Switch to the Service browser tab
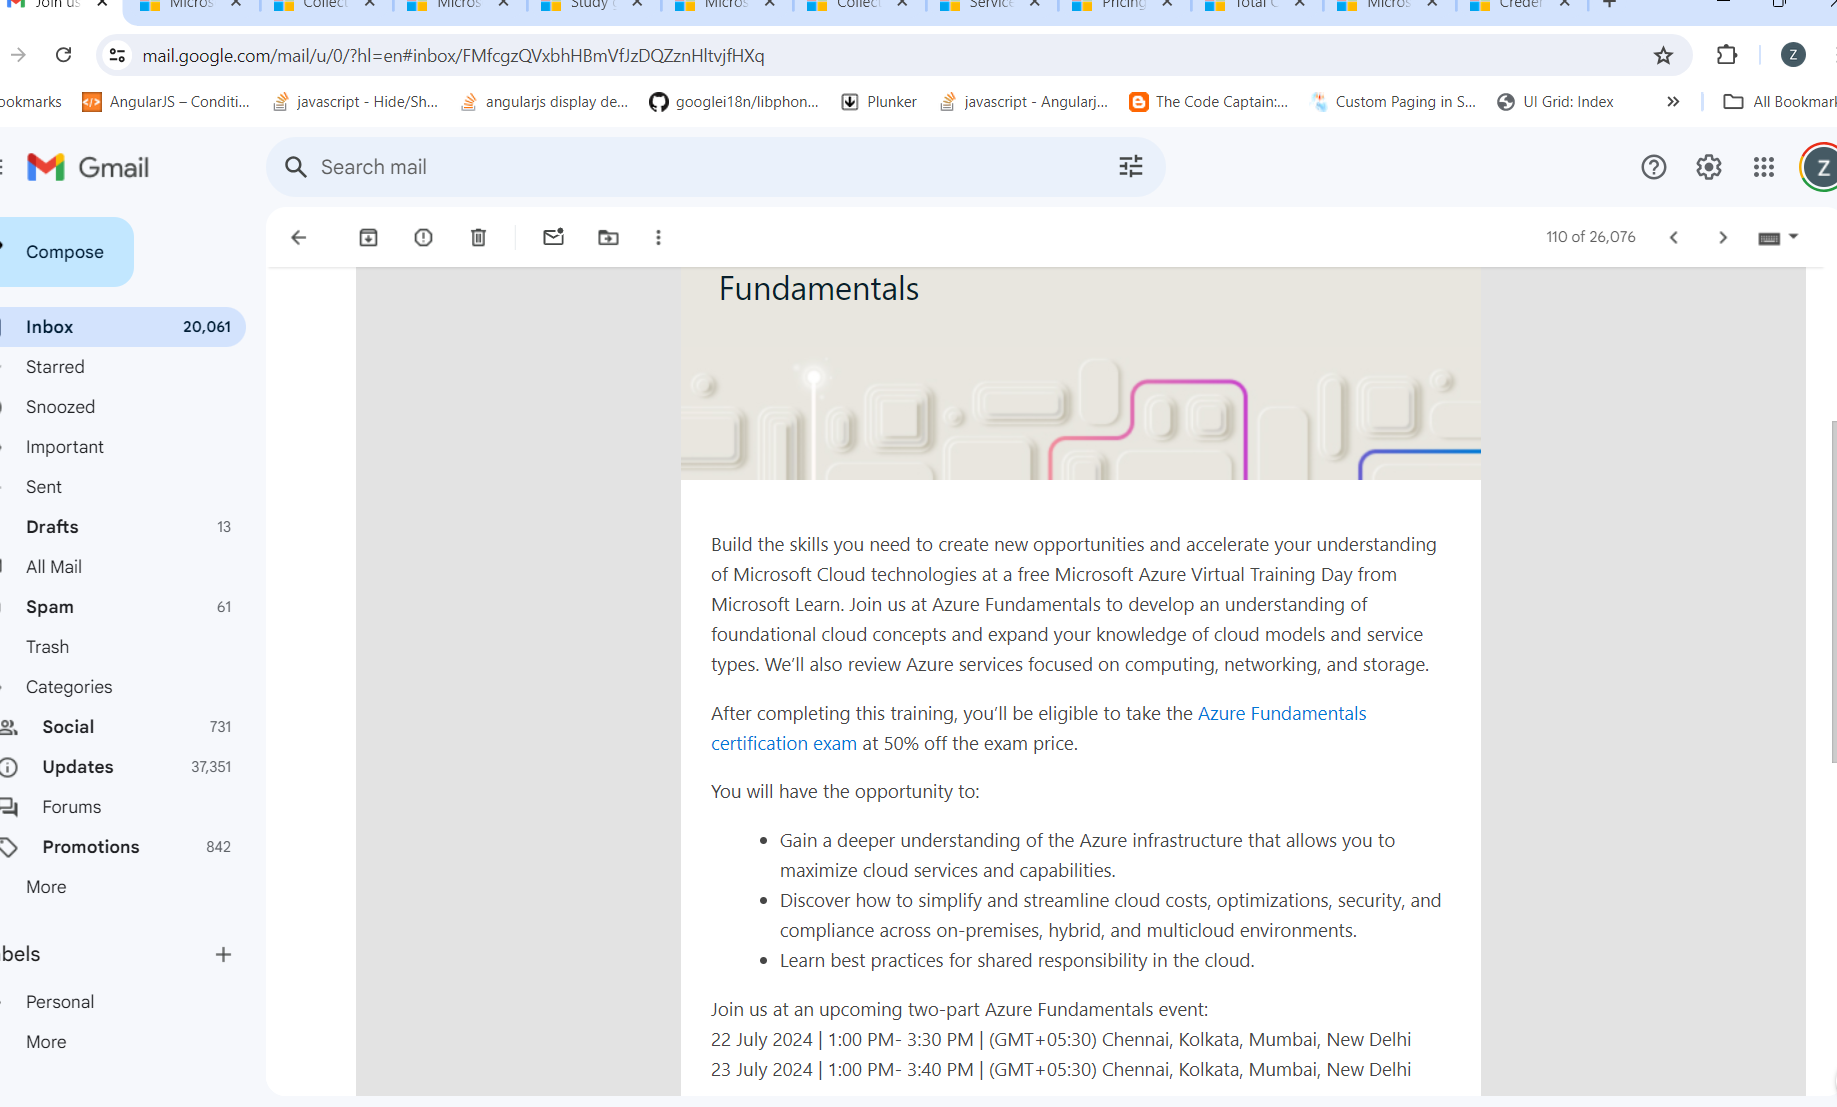 990,5
